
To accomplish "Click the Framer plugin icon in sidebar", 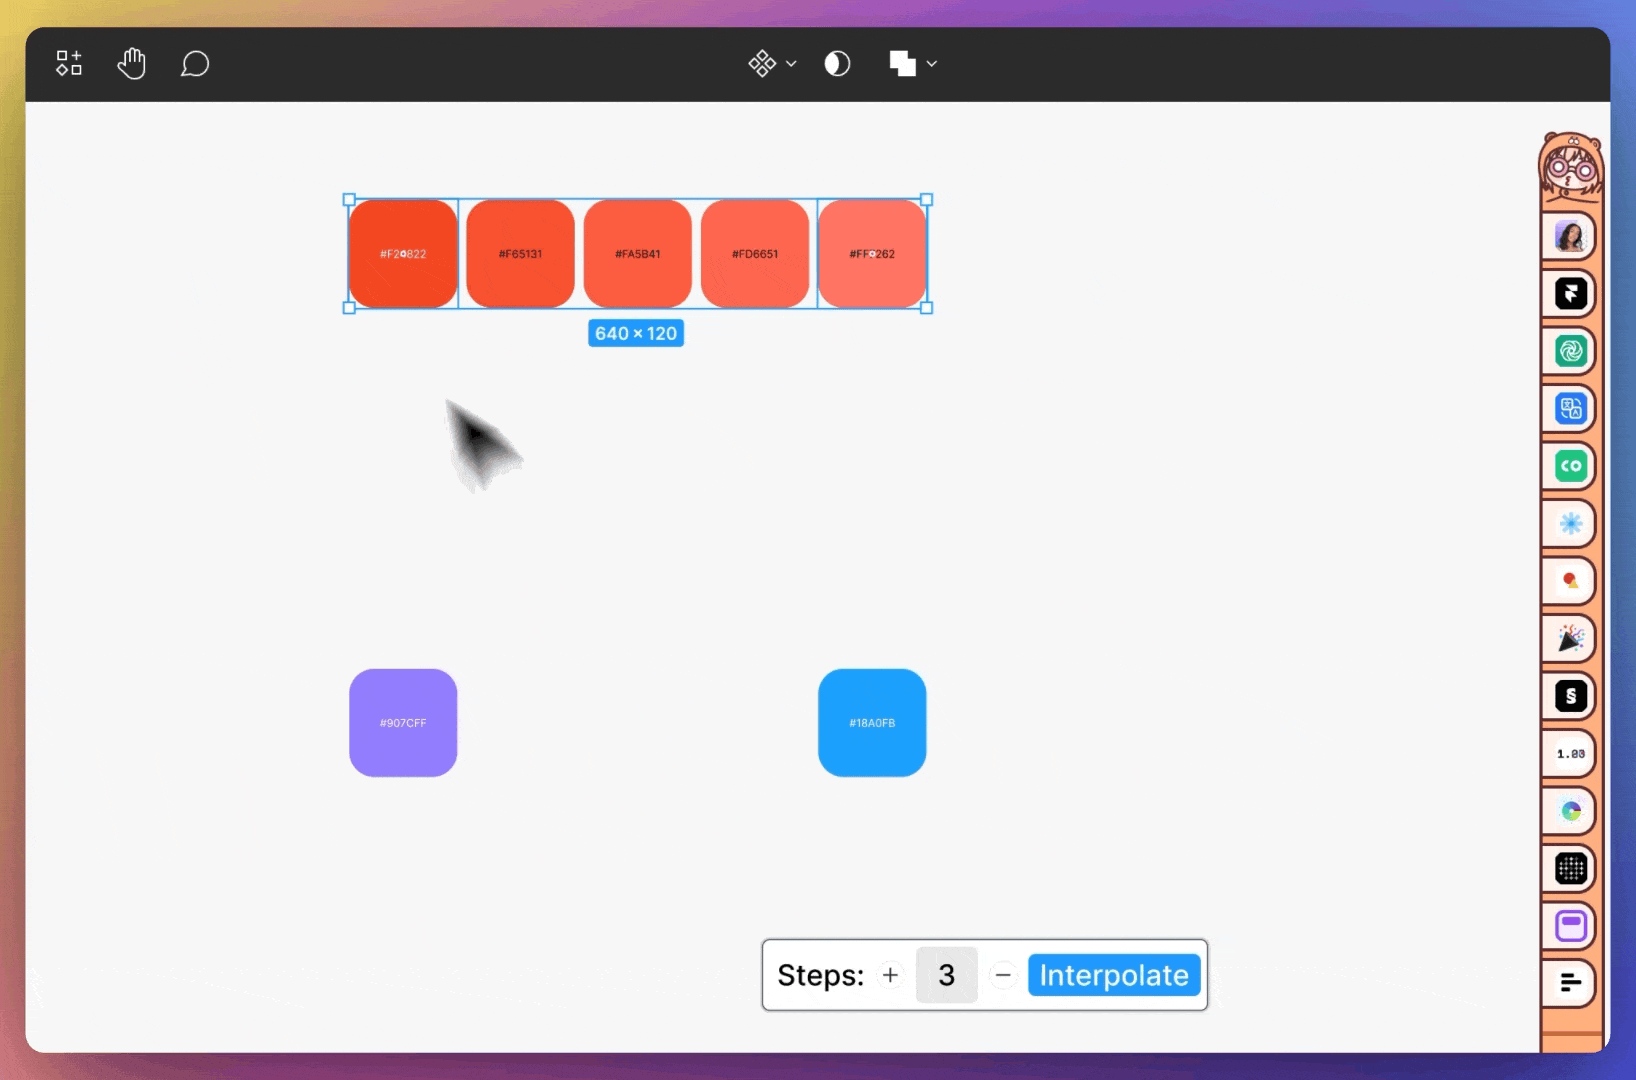I will pos(1570,294).
